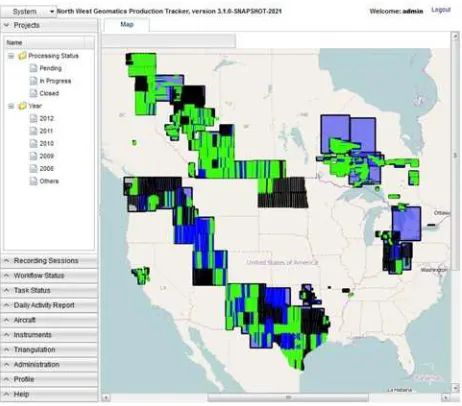Click the Year folder icon

pyautogui.click(x=22, y=106)
